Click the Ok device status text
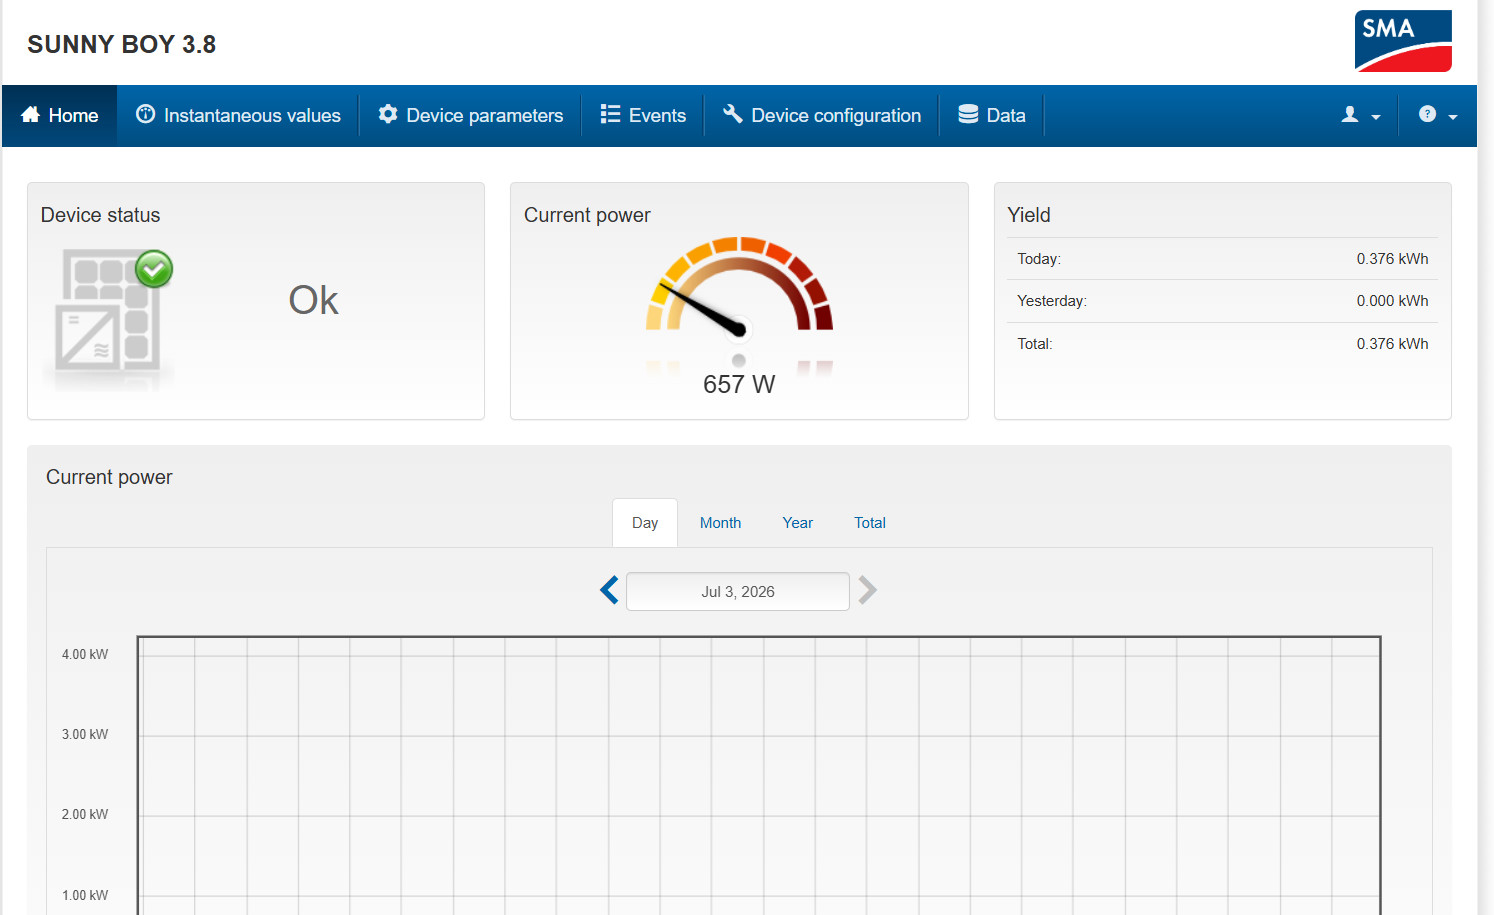 click(x=313, y=300)
